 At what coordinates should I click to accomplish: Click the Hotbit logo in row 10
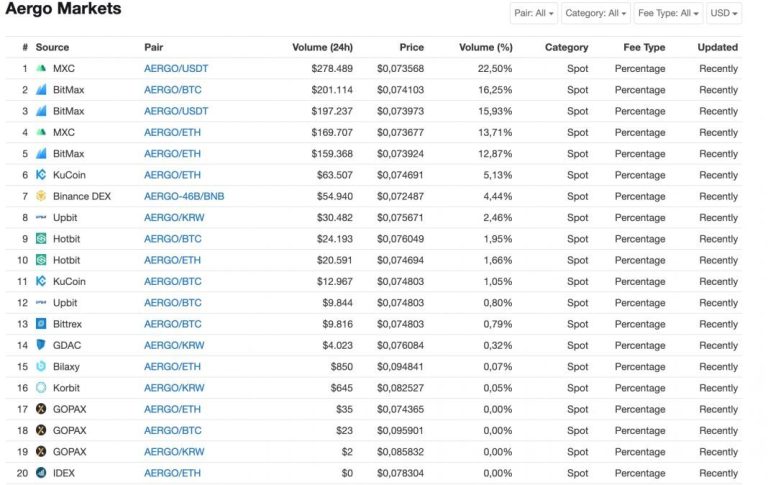(41, 260)
